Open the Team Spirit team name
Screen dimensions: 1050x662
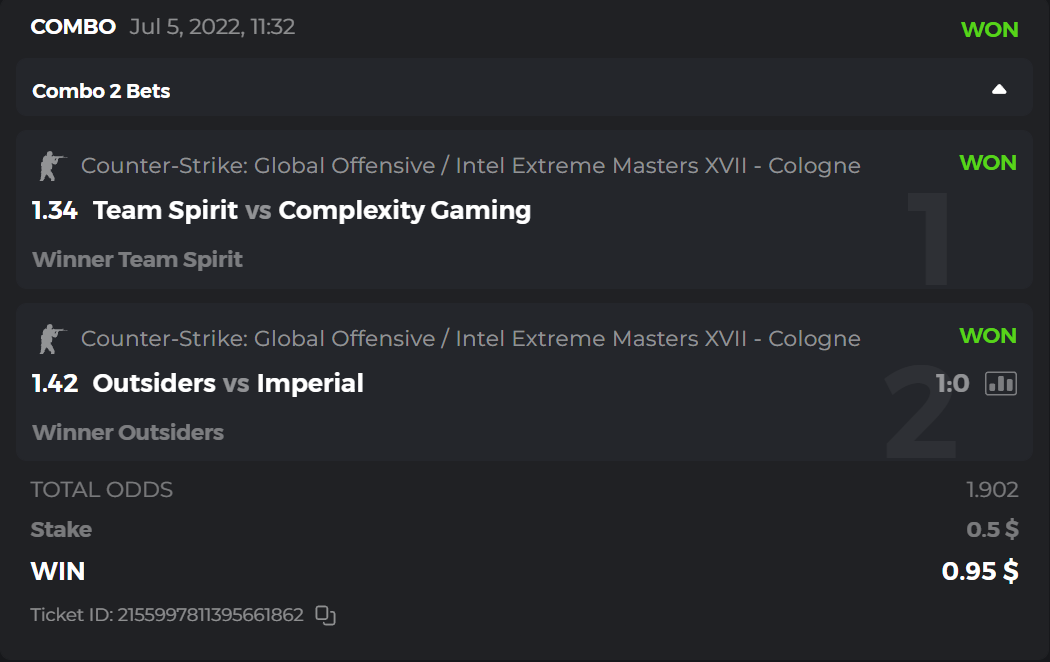[x=165, y=210]
